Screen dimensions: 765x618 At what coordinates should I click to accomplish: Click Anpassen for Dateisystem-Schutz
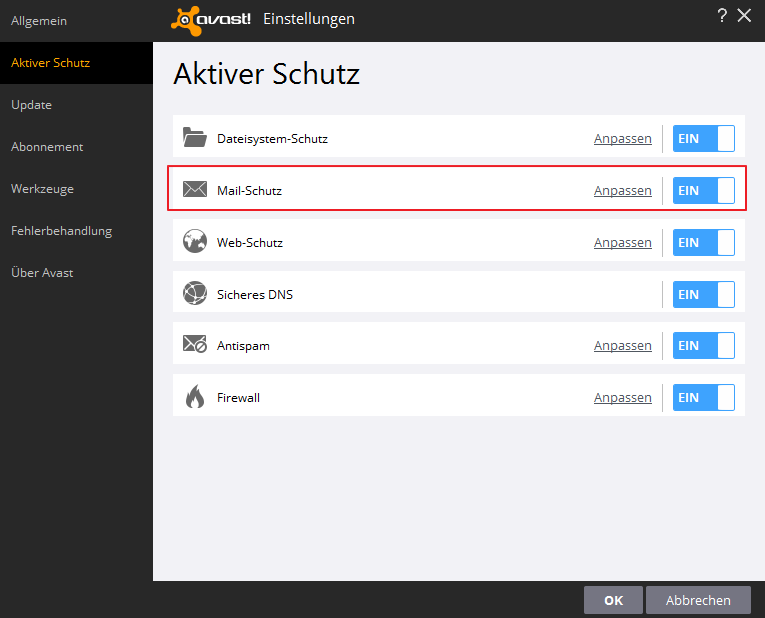tap(623, 139)
